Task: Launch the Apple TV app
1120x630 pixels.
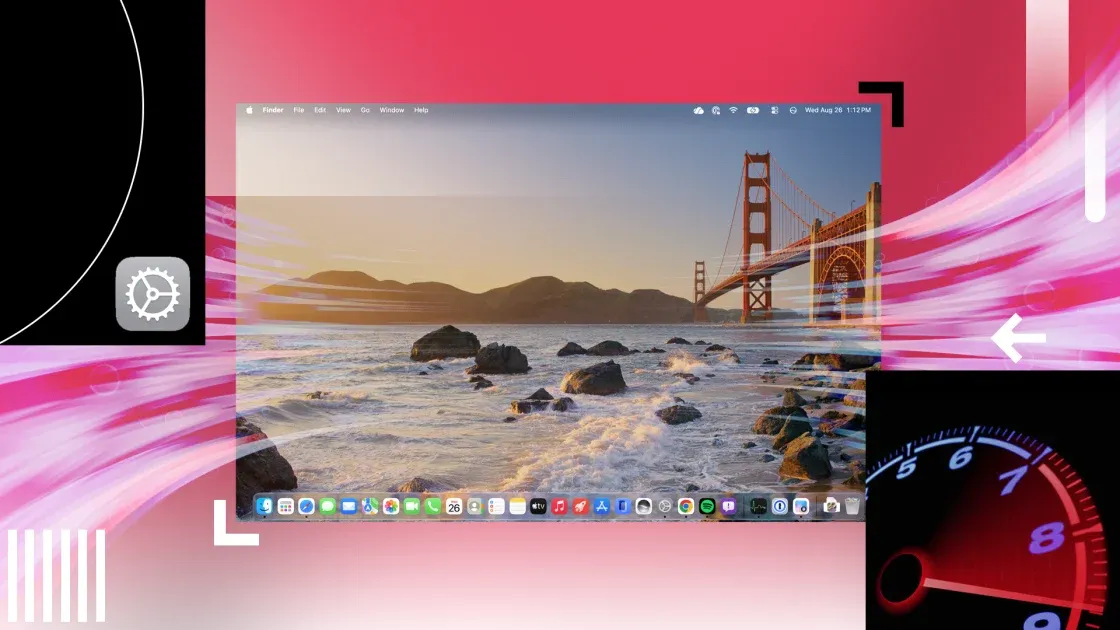Action: (538, 506)
